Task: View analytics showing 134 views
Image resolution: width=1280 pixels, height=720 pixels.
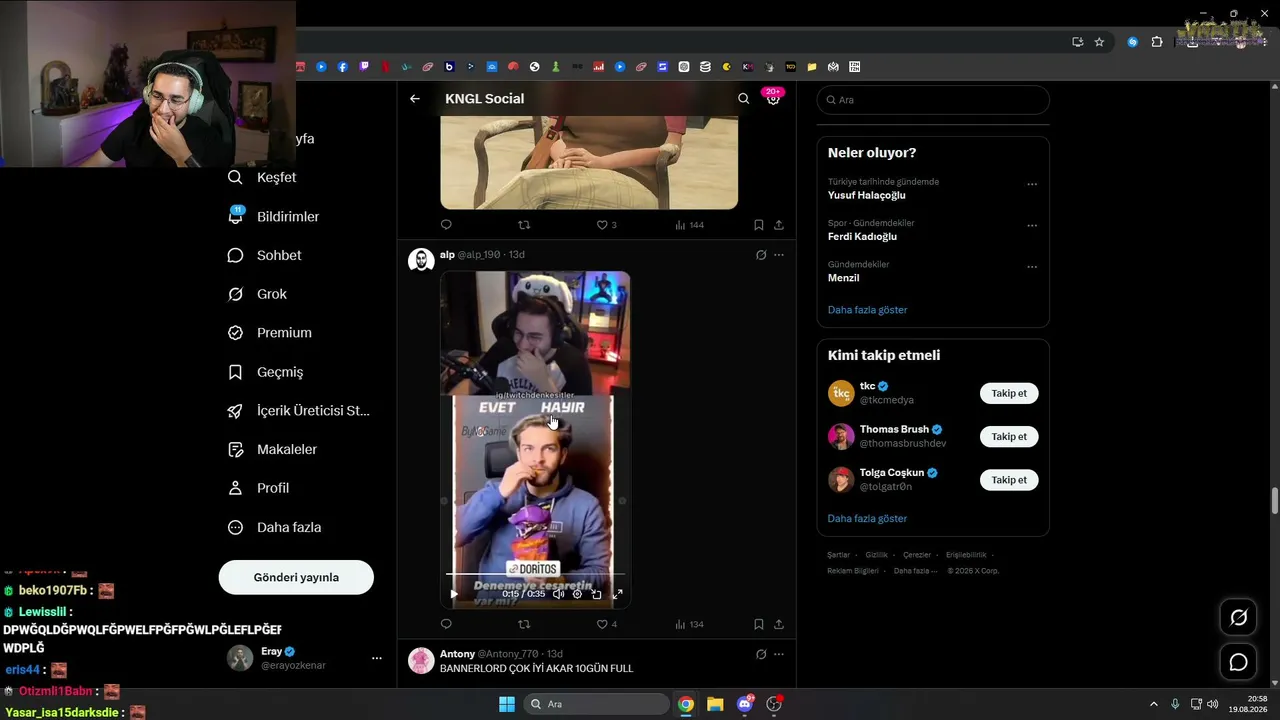Action: click(x=690, y=624)
